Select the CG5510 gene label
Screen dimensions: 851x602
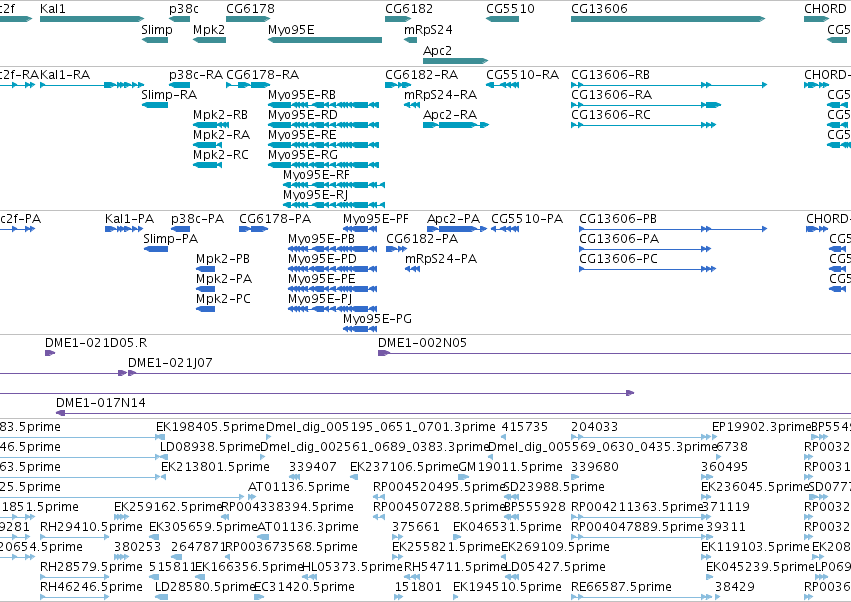tap(510, 9)
